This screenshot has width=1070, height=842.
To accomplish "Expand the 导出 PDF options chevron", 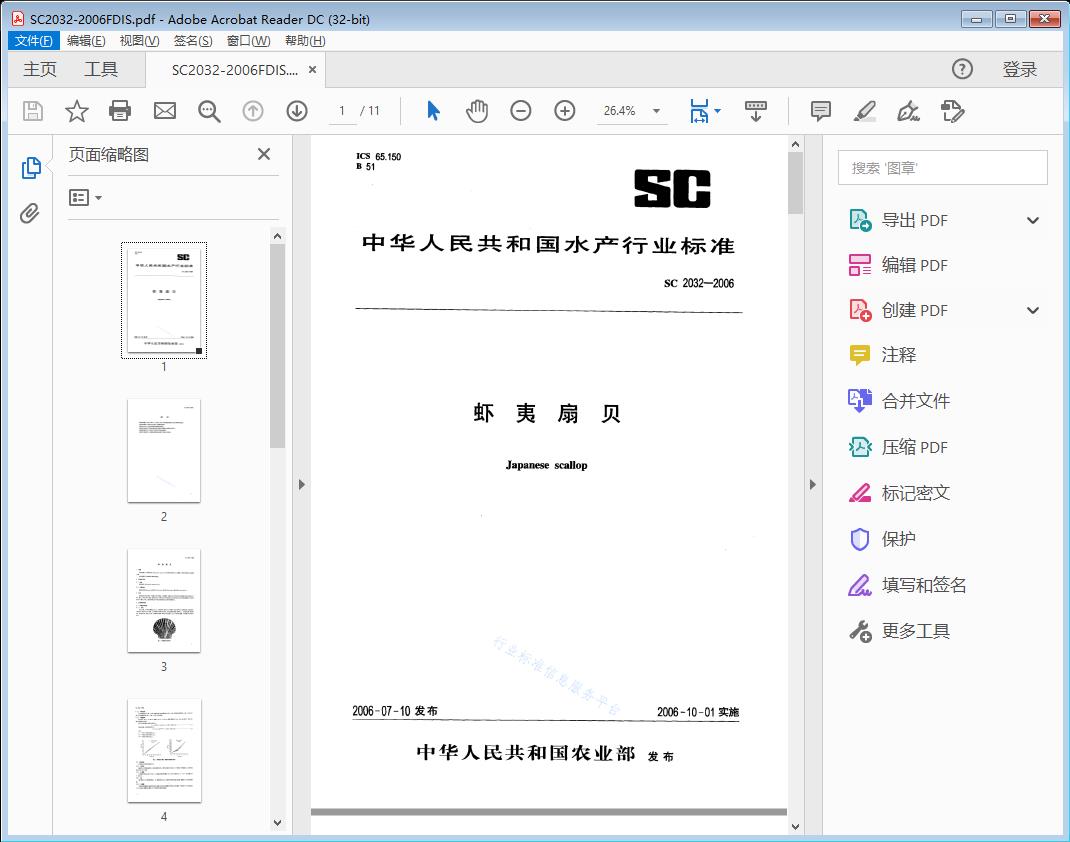I will click(x=1032, y=219).
